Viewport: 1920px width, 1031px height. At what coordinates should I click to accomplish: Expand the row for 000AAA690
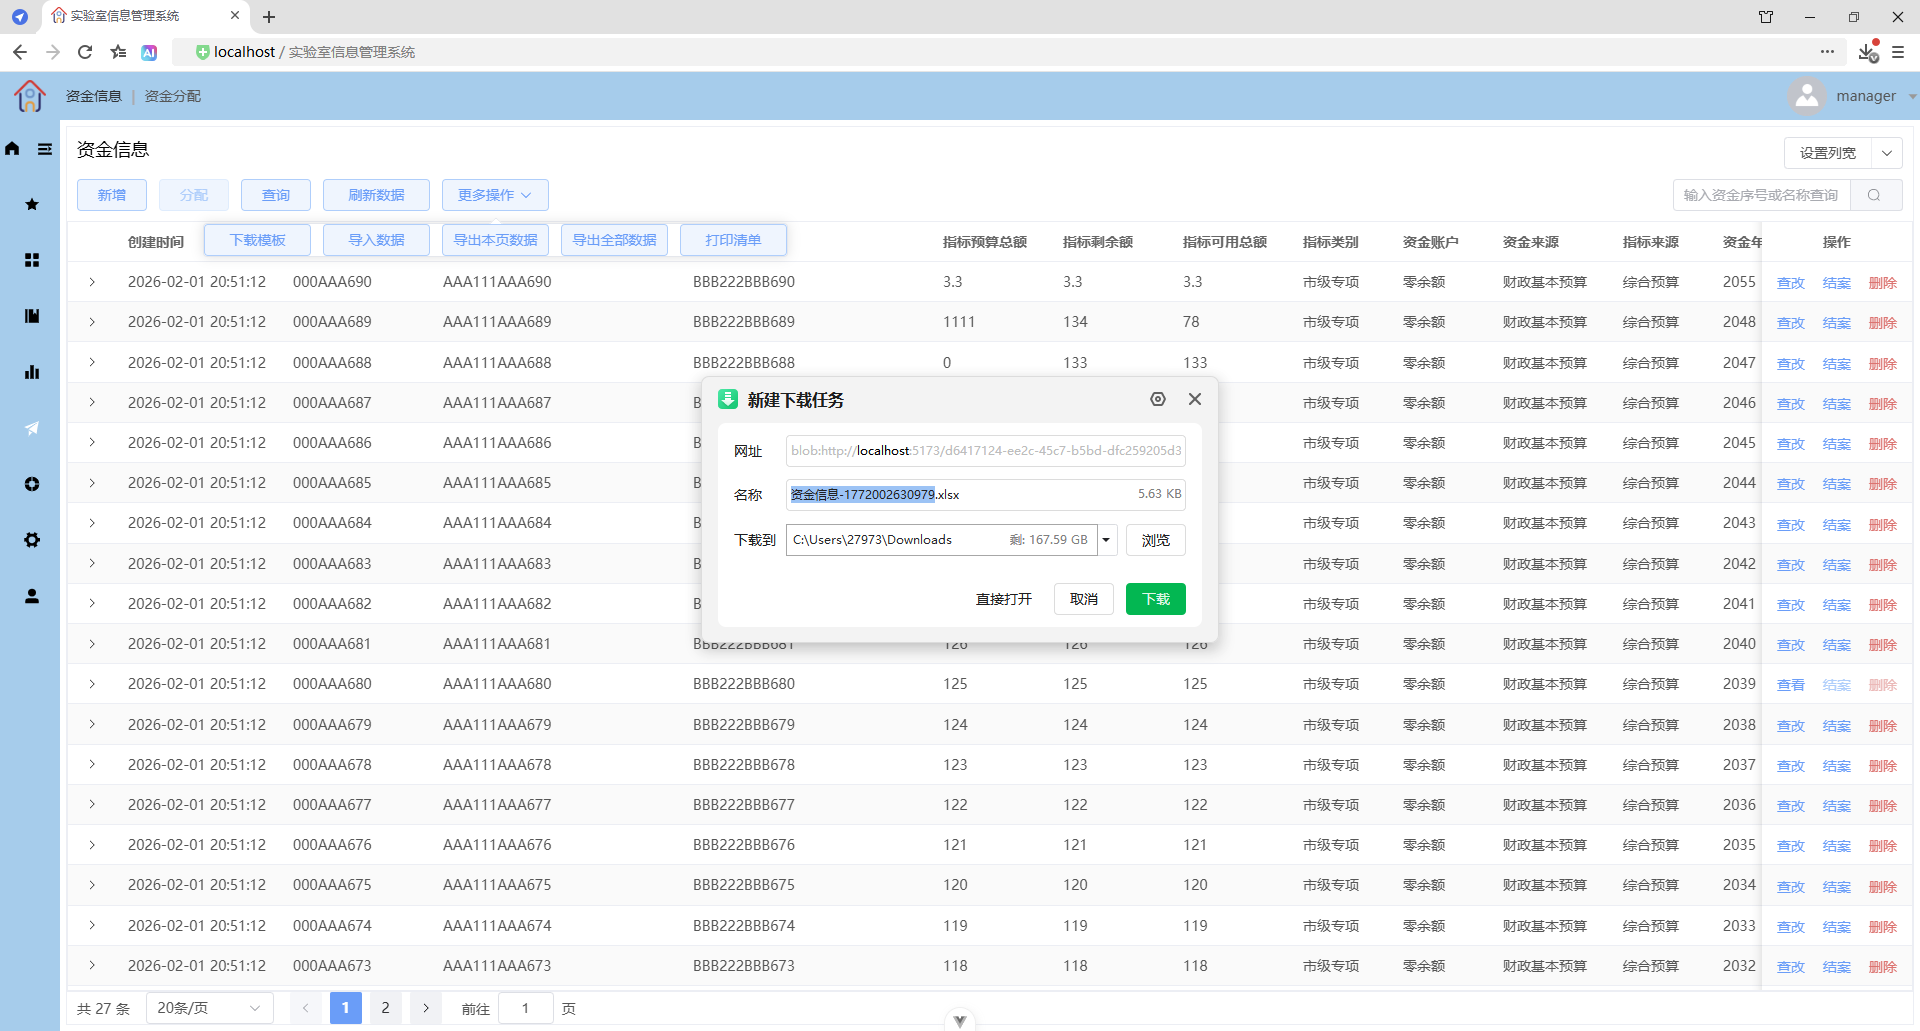point(92,282)
